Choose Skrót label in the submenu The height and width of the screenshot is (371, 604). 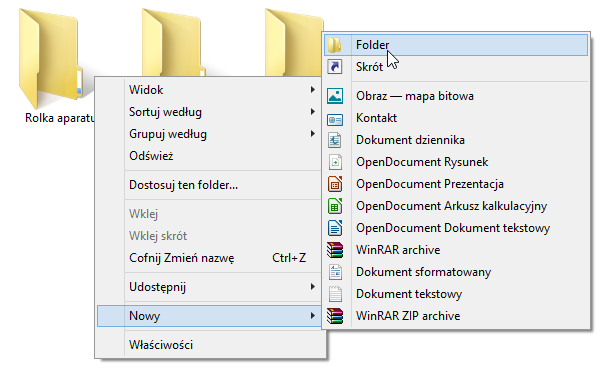369,67
